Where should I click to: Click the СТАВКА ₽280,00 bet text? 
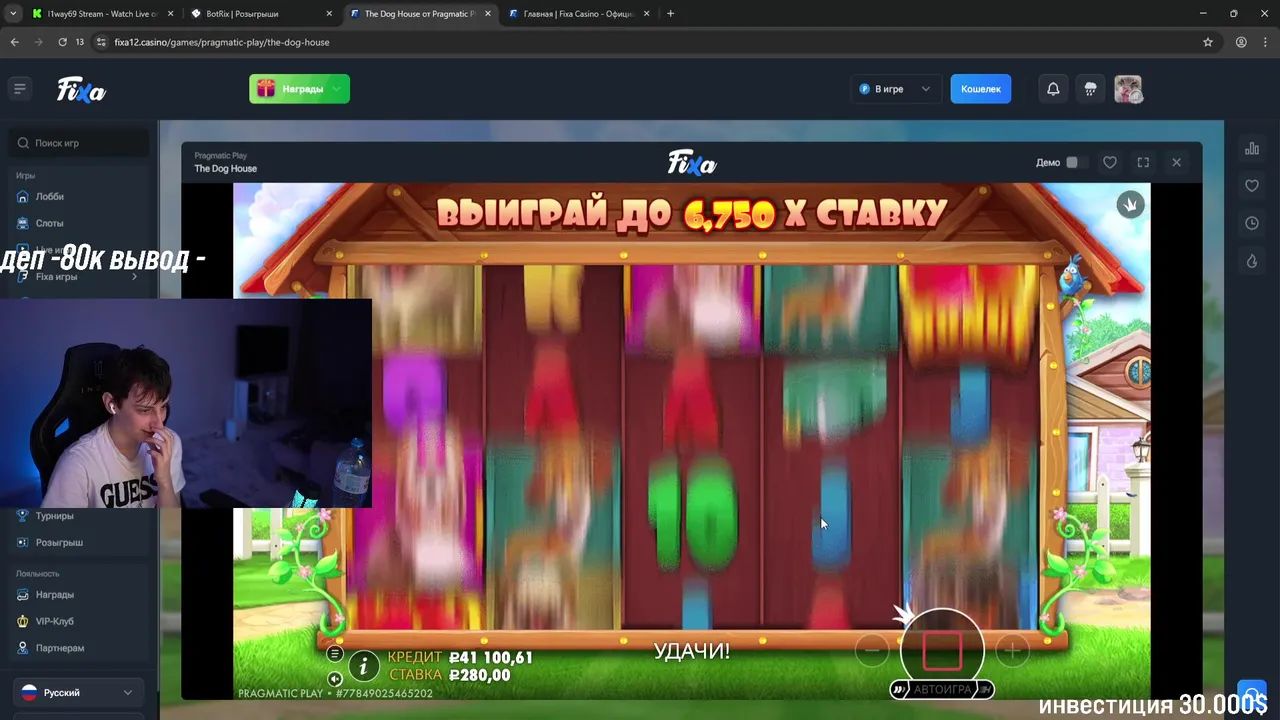[x=449, y=675]
